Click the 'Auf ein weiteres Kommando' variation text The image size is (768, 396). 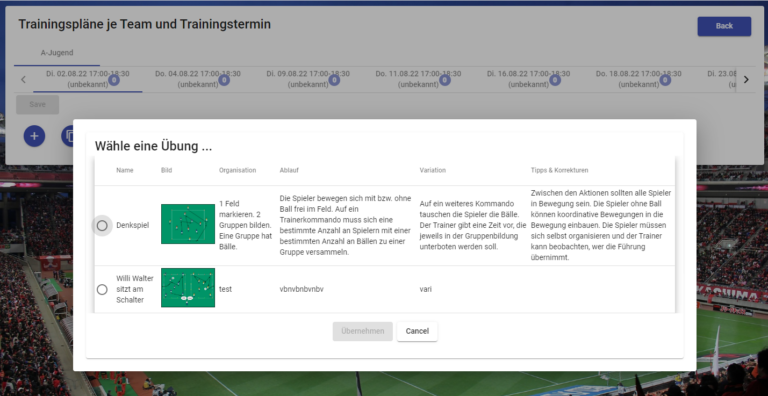click(473, 225)
